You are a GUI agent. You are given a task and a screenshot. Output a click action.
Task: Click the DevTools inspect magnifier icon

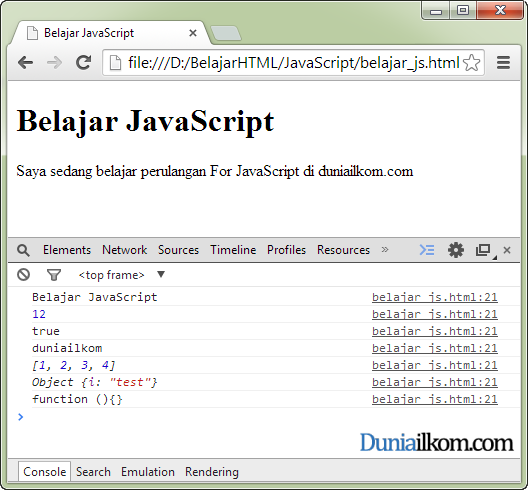pos(23,250)
